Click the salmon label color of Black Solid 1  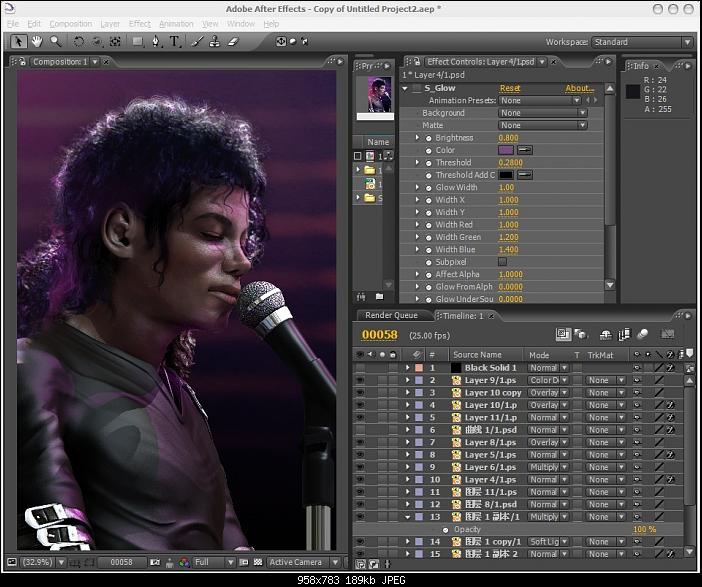click(419, 368)
